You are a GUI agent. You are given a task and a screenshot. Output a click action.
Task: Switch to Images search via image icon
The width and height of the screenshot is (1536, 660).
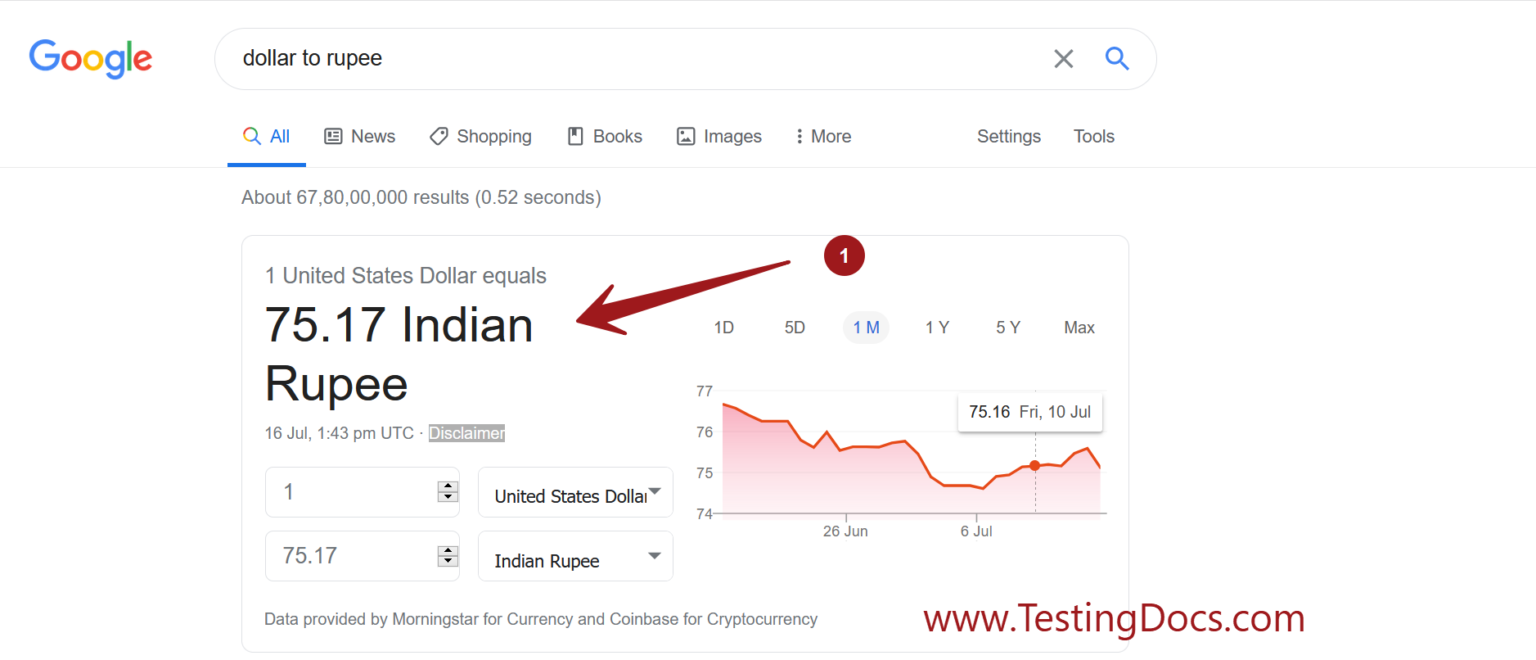718,136
